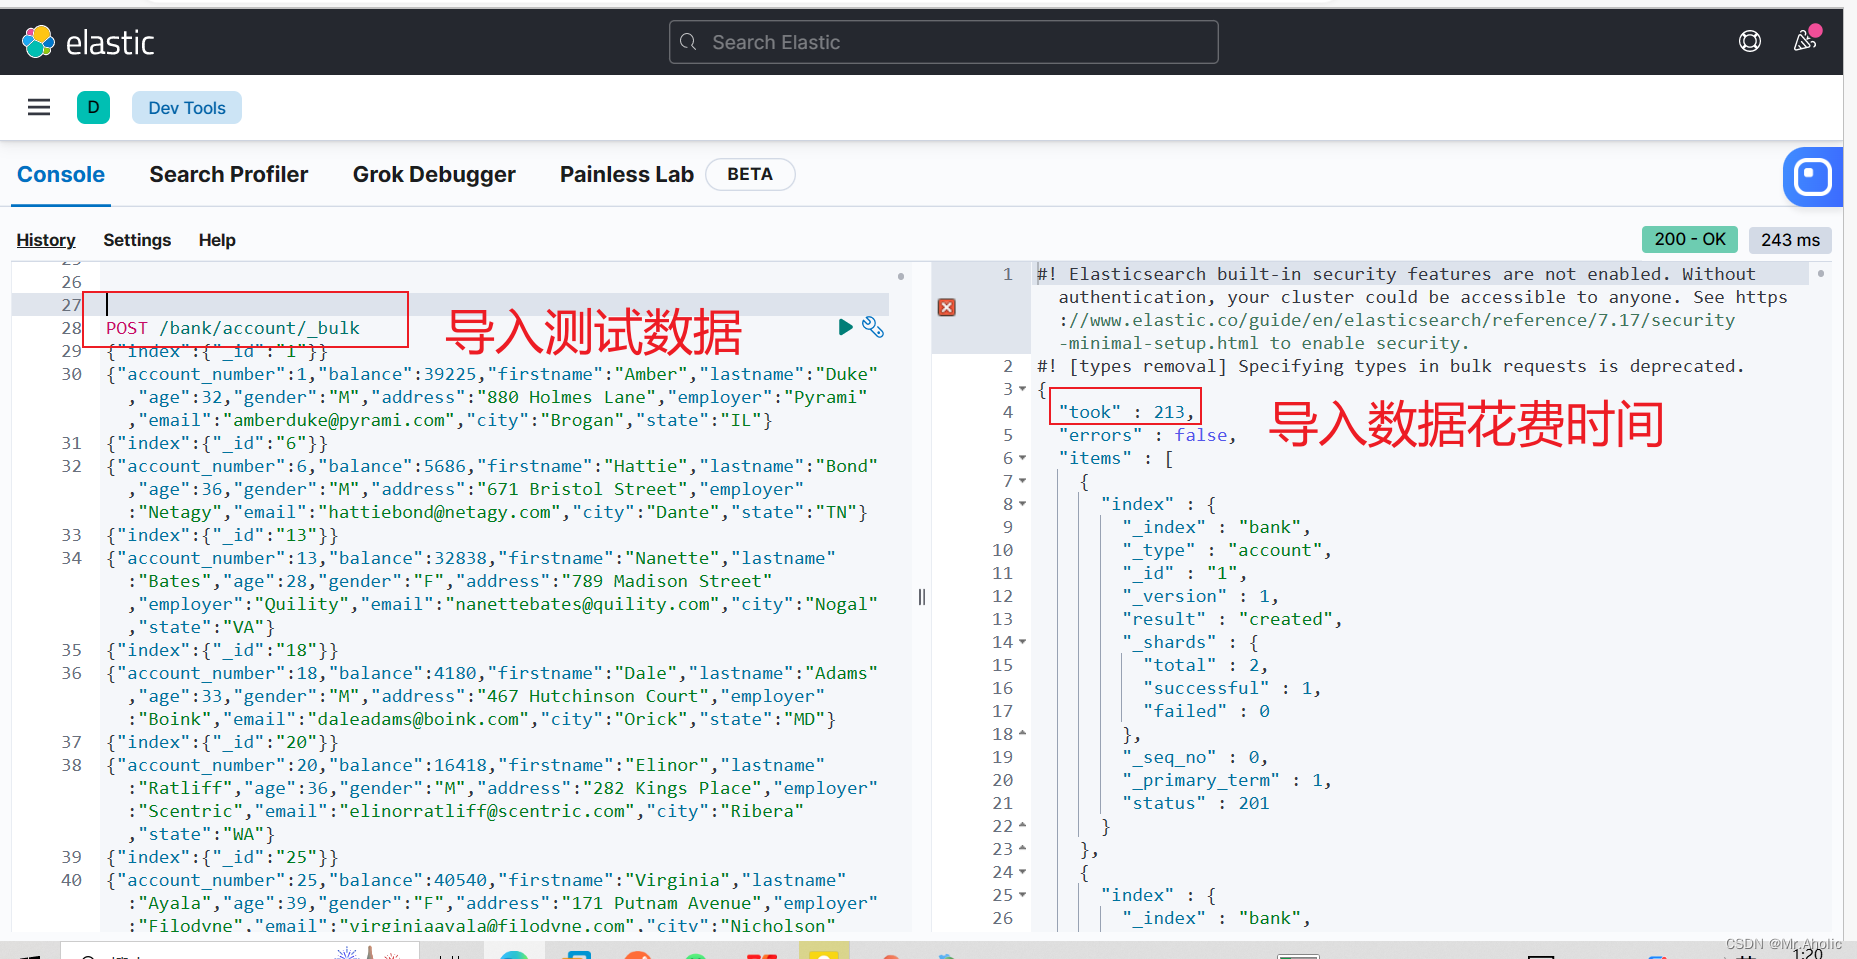Click the "result" : "created" line
The image size is (1857, 959).
[x=1232, y=619]
